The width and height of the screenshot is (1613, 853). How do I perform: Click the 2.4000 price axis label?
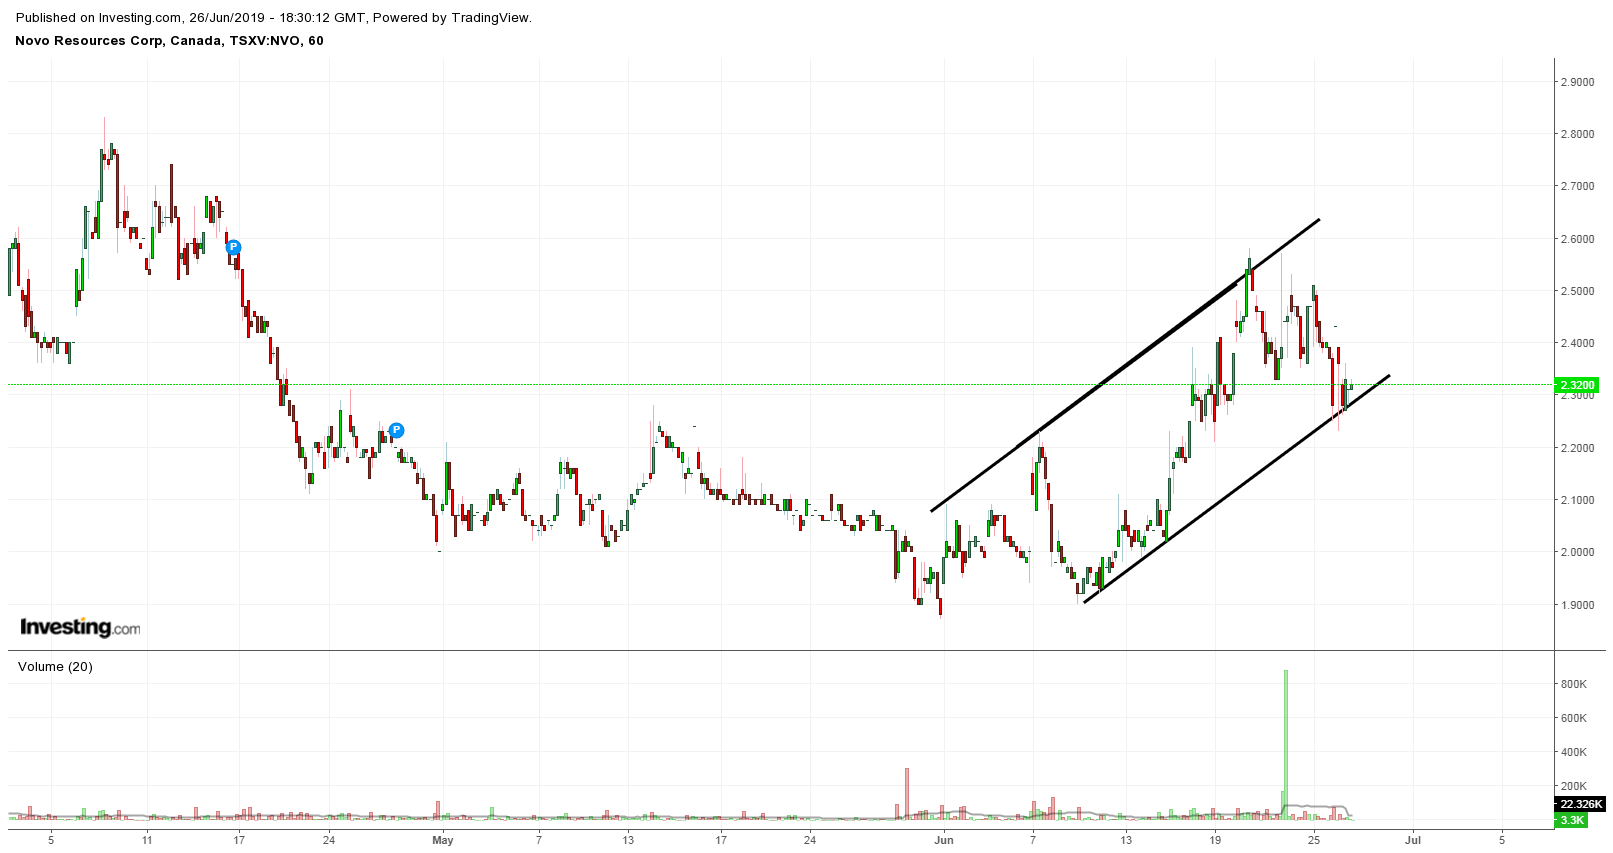[1577, 343]
